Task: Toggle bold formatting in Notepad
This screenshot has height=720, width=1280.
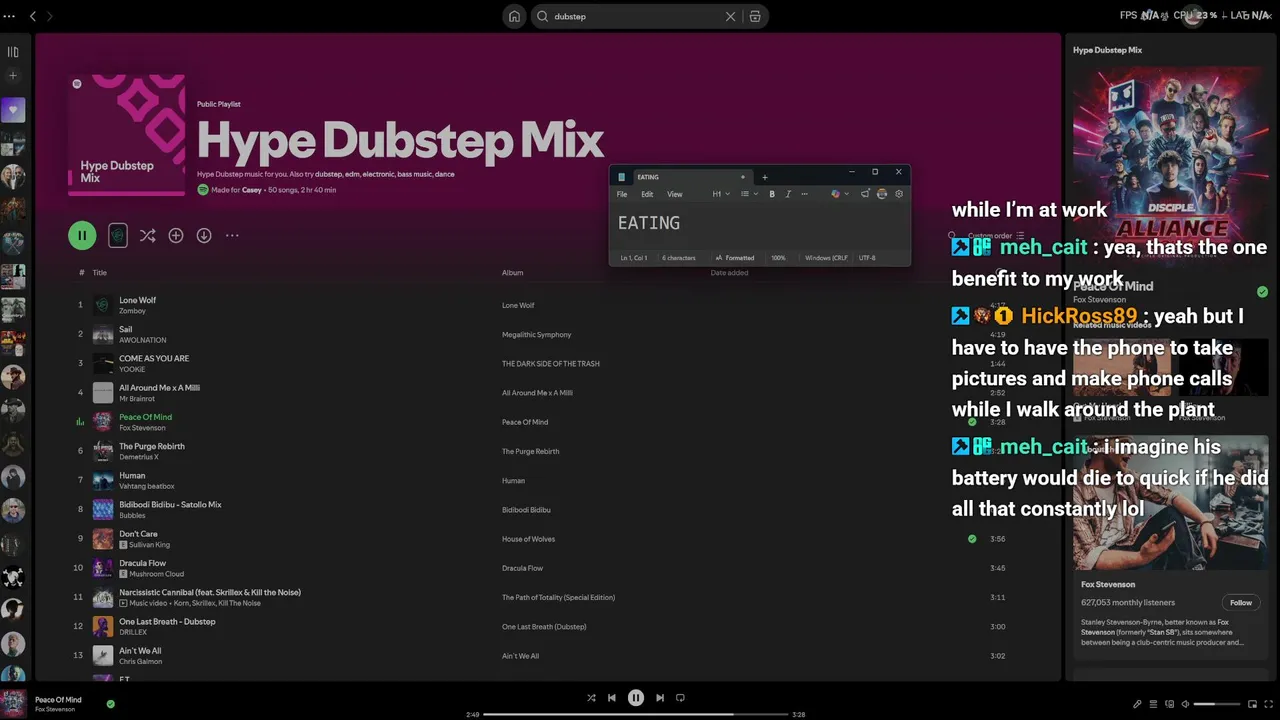Action: pos(772,194)
